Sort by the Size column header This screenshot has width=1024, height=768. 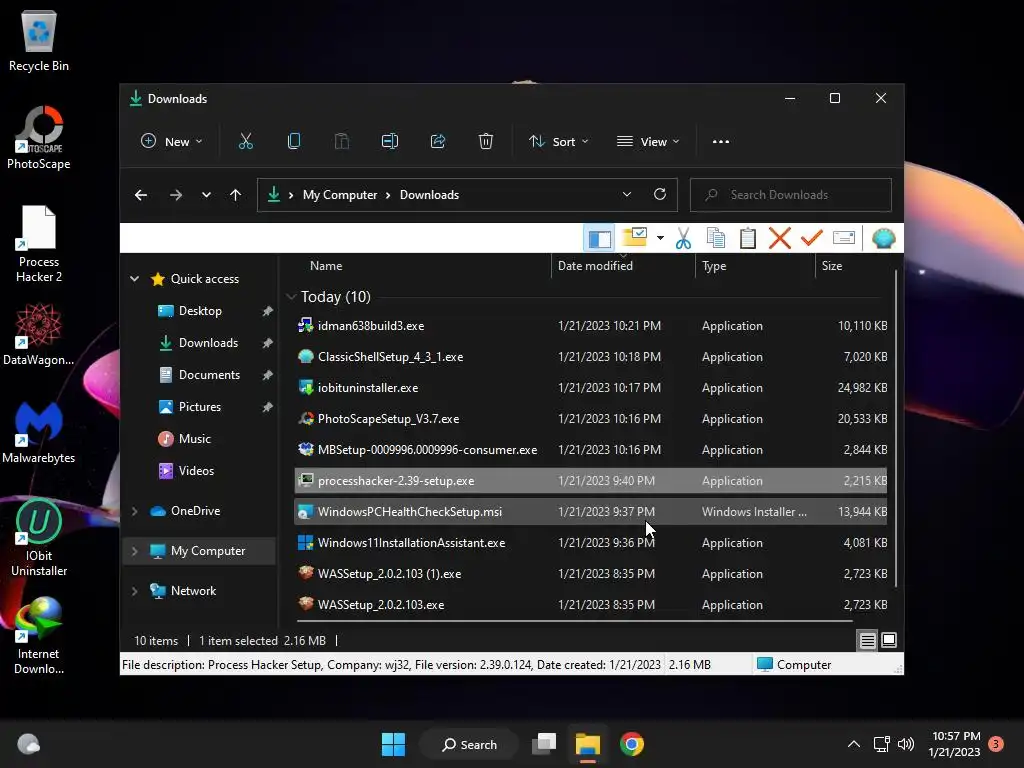831,266
